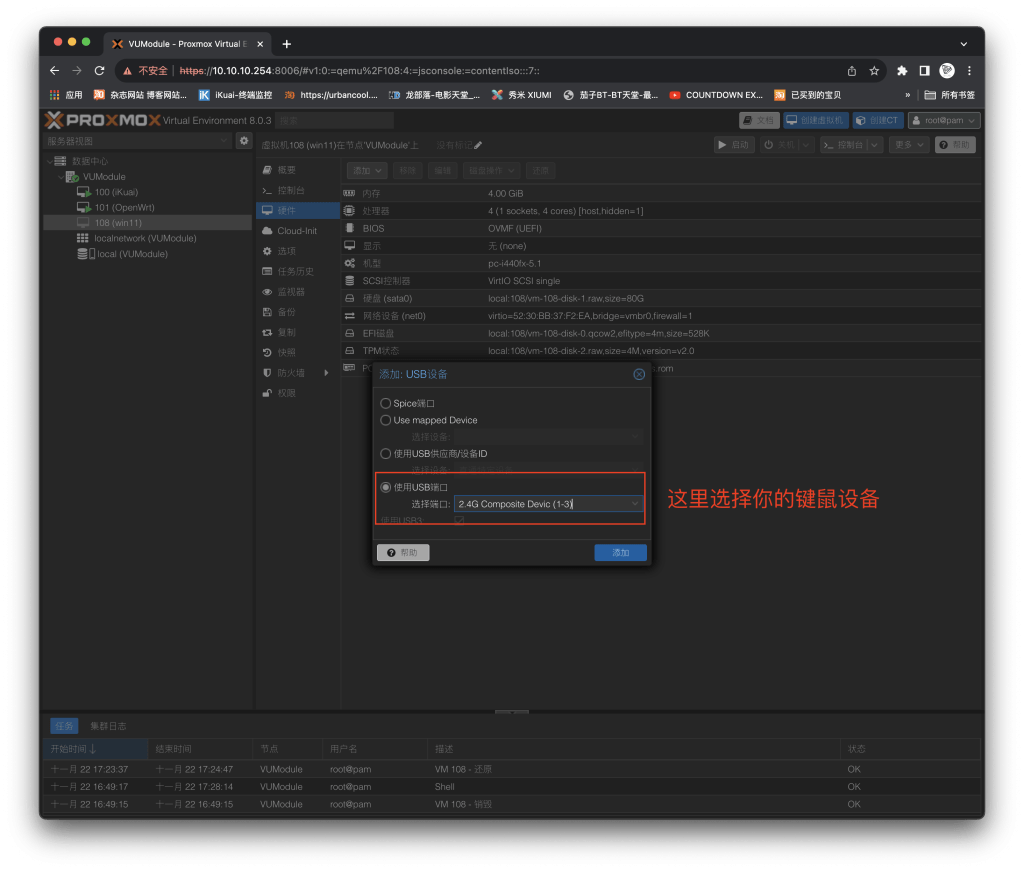The image size is (1024, 871).
Task: Choose the Use mapped Device option
Action: click(x=386, y=420)
